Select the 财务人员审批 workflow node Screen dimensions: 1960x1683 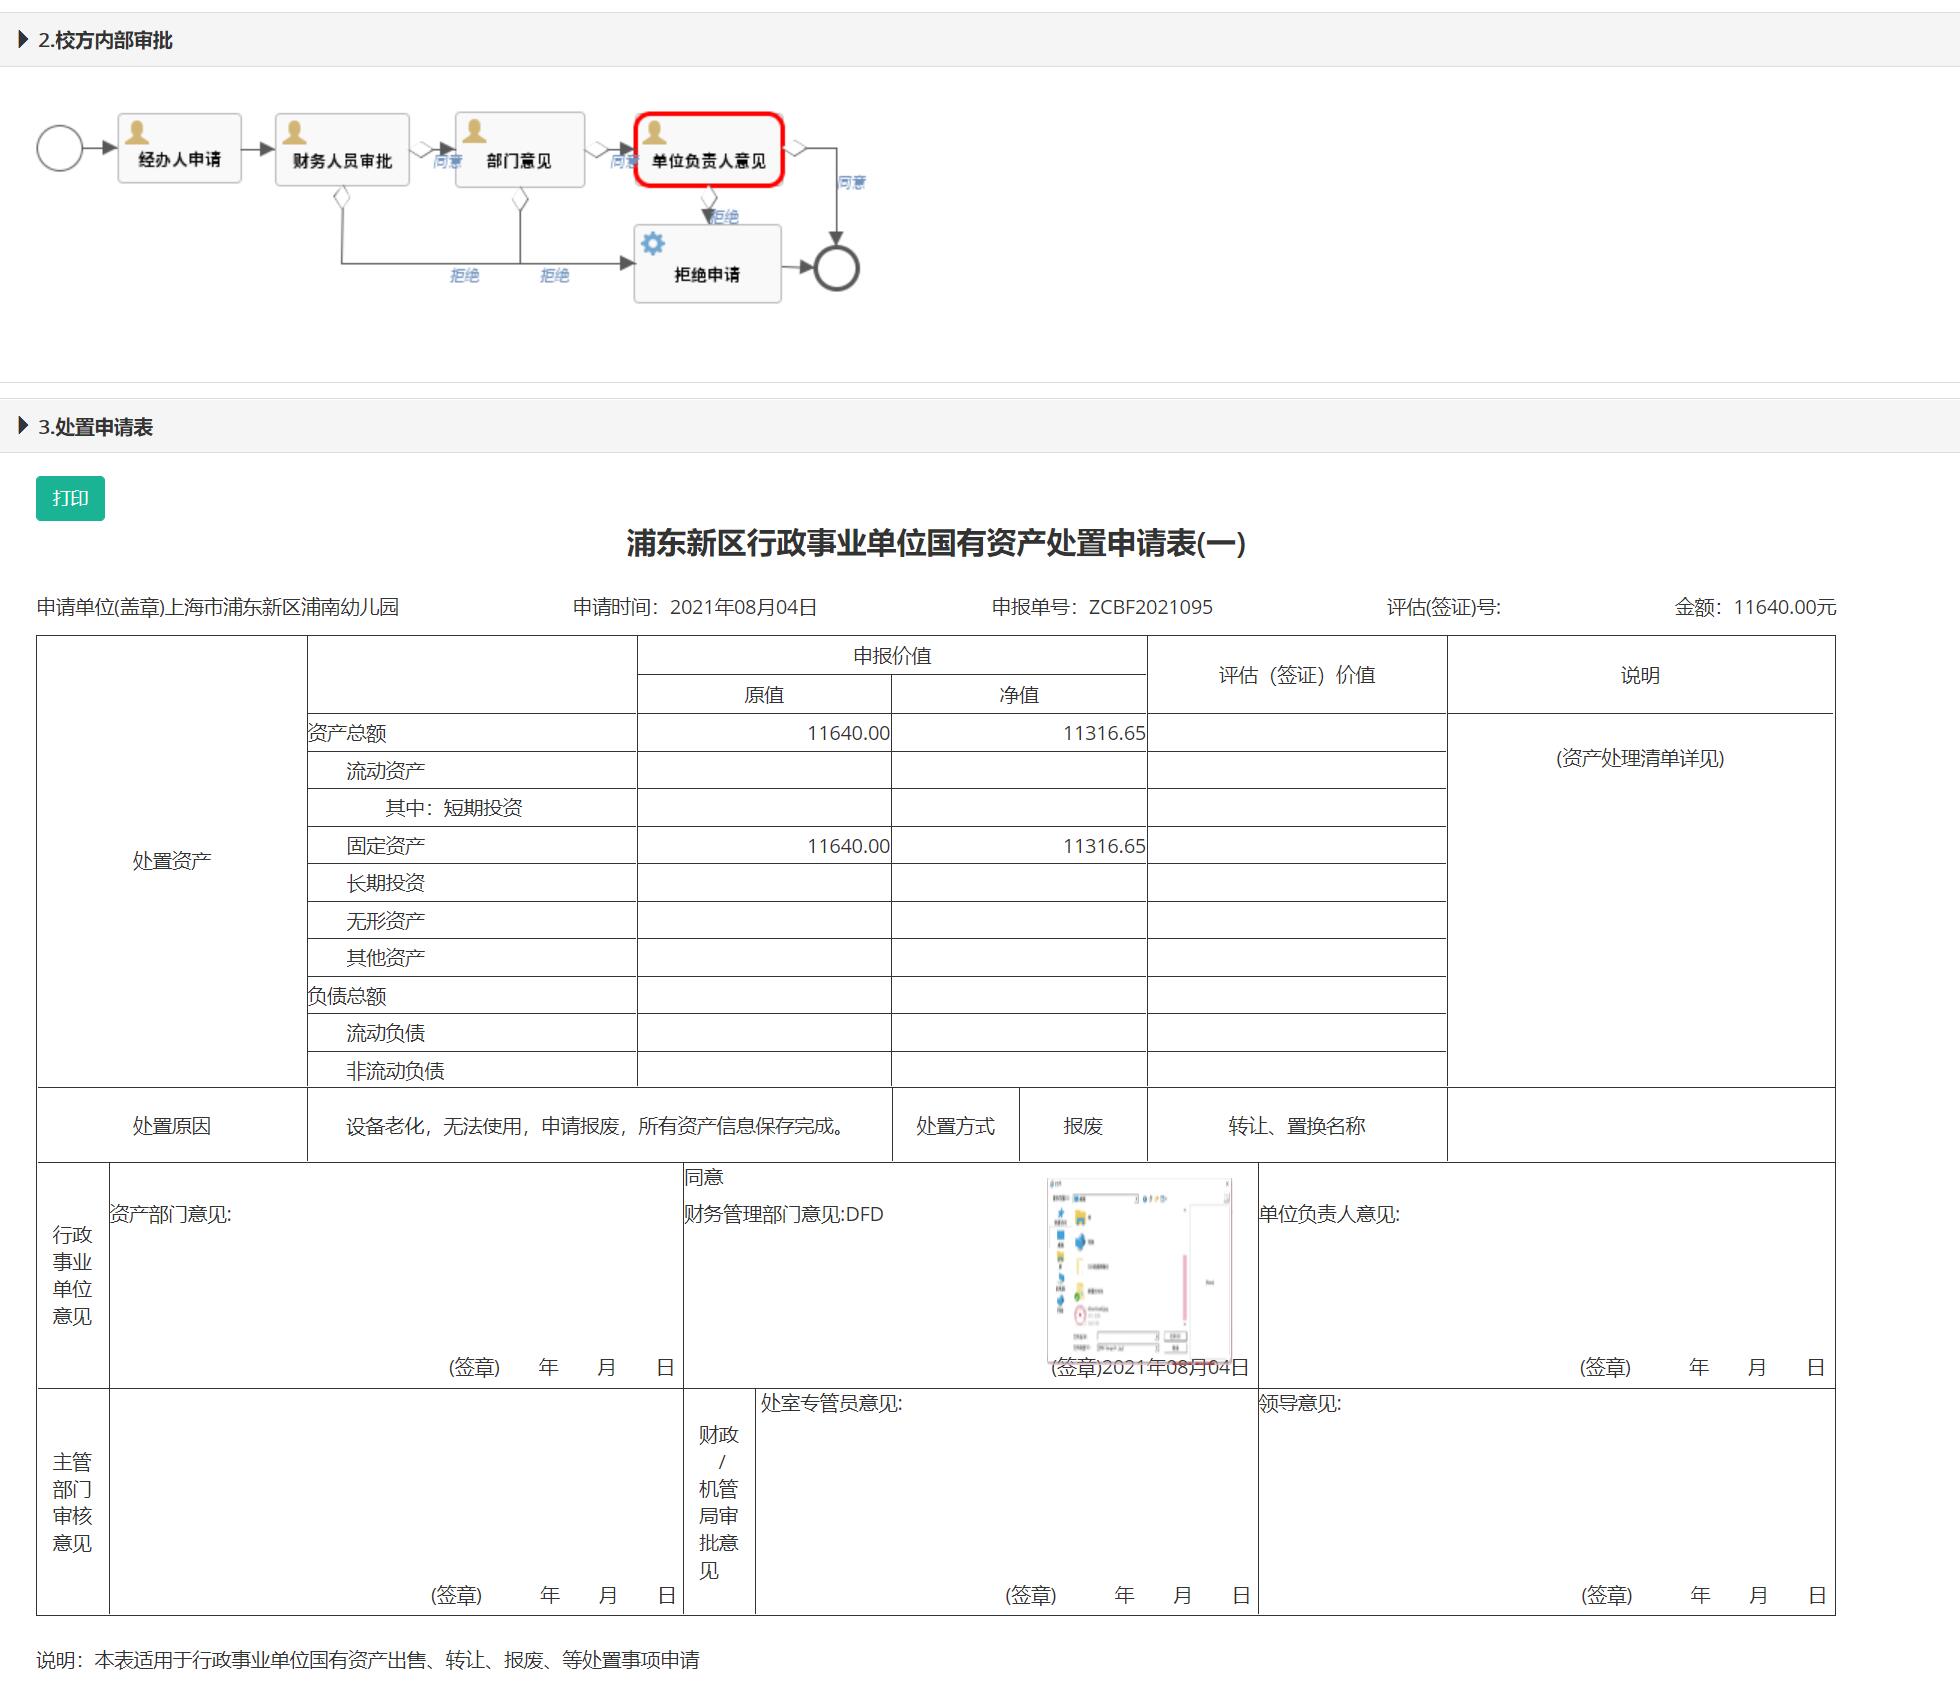342,151
